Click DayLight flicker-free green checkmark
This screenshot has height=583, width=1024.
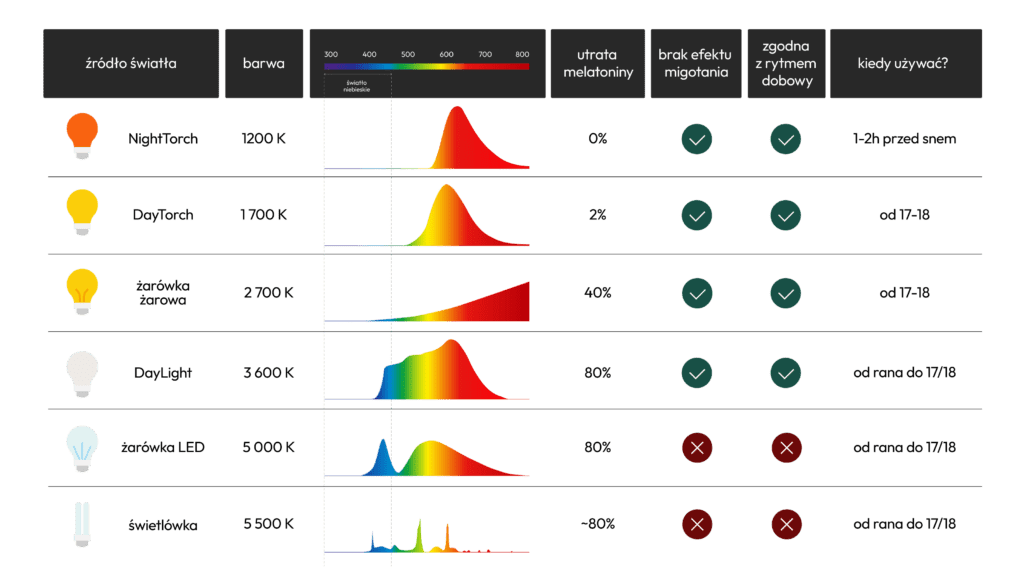click(696, 373)
